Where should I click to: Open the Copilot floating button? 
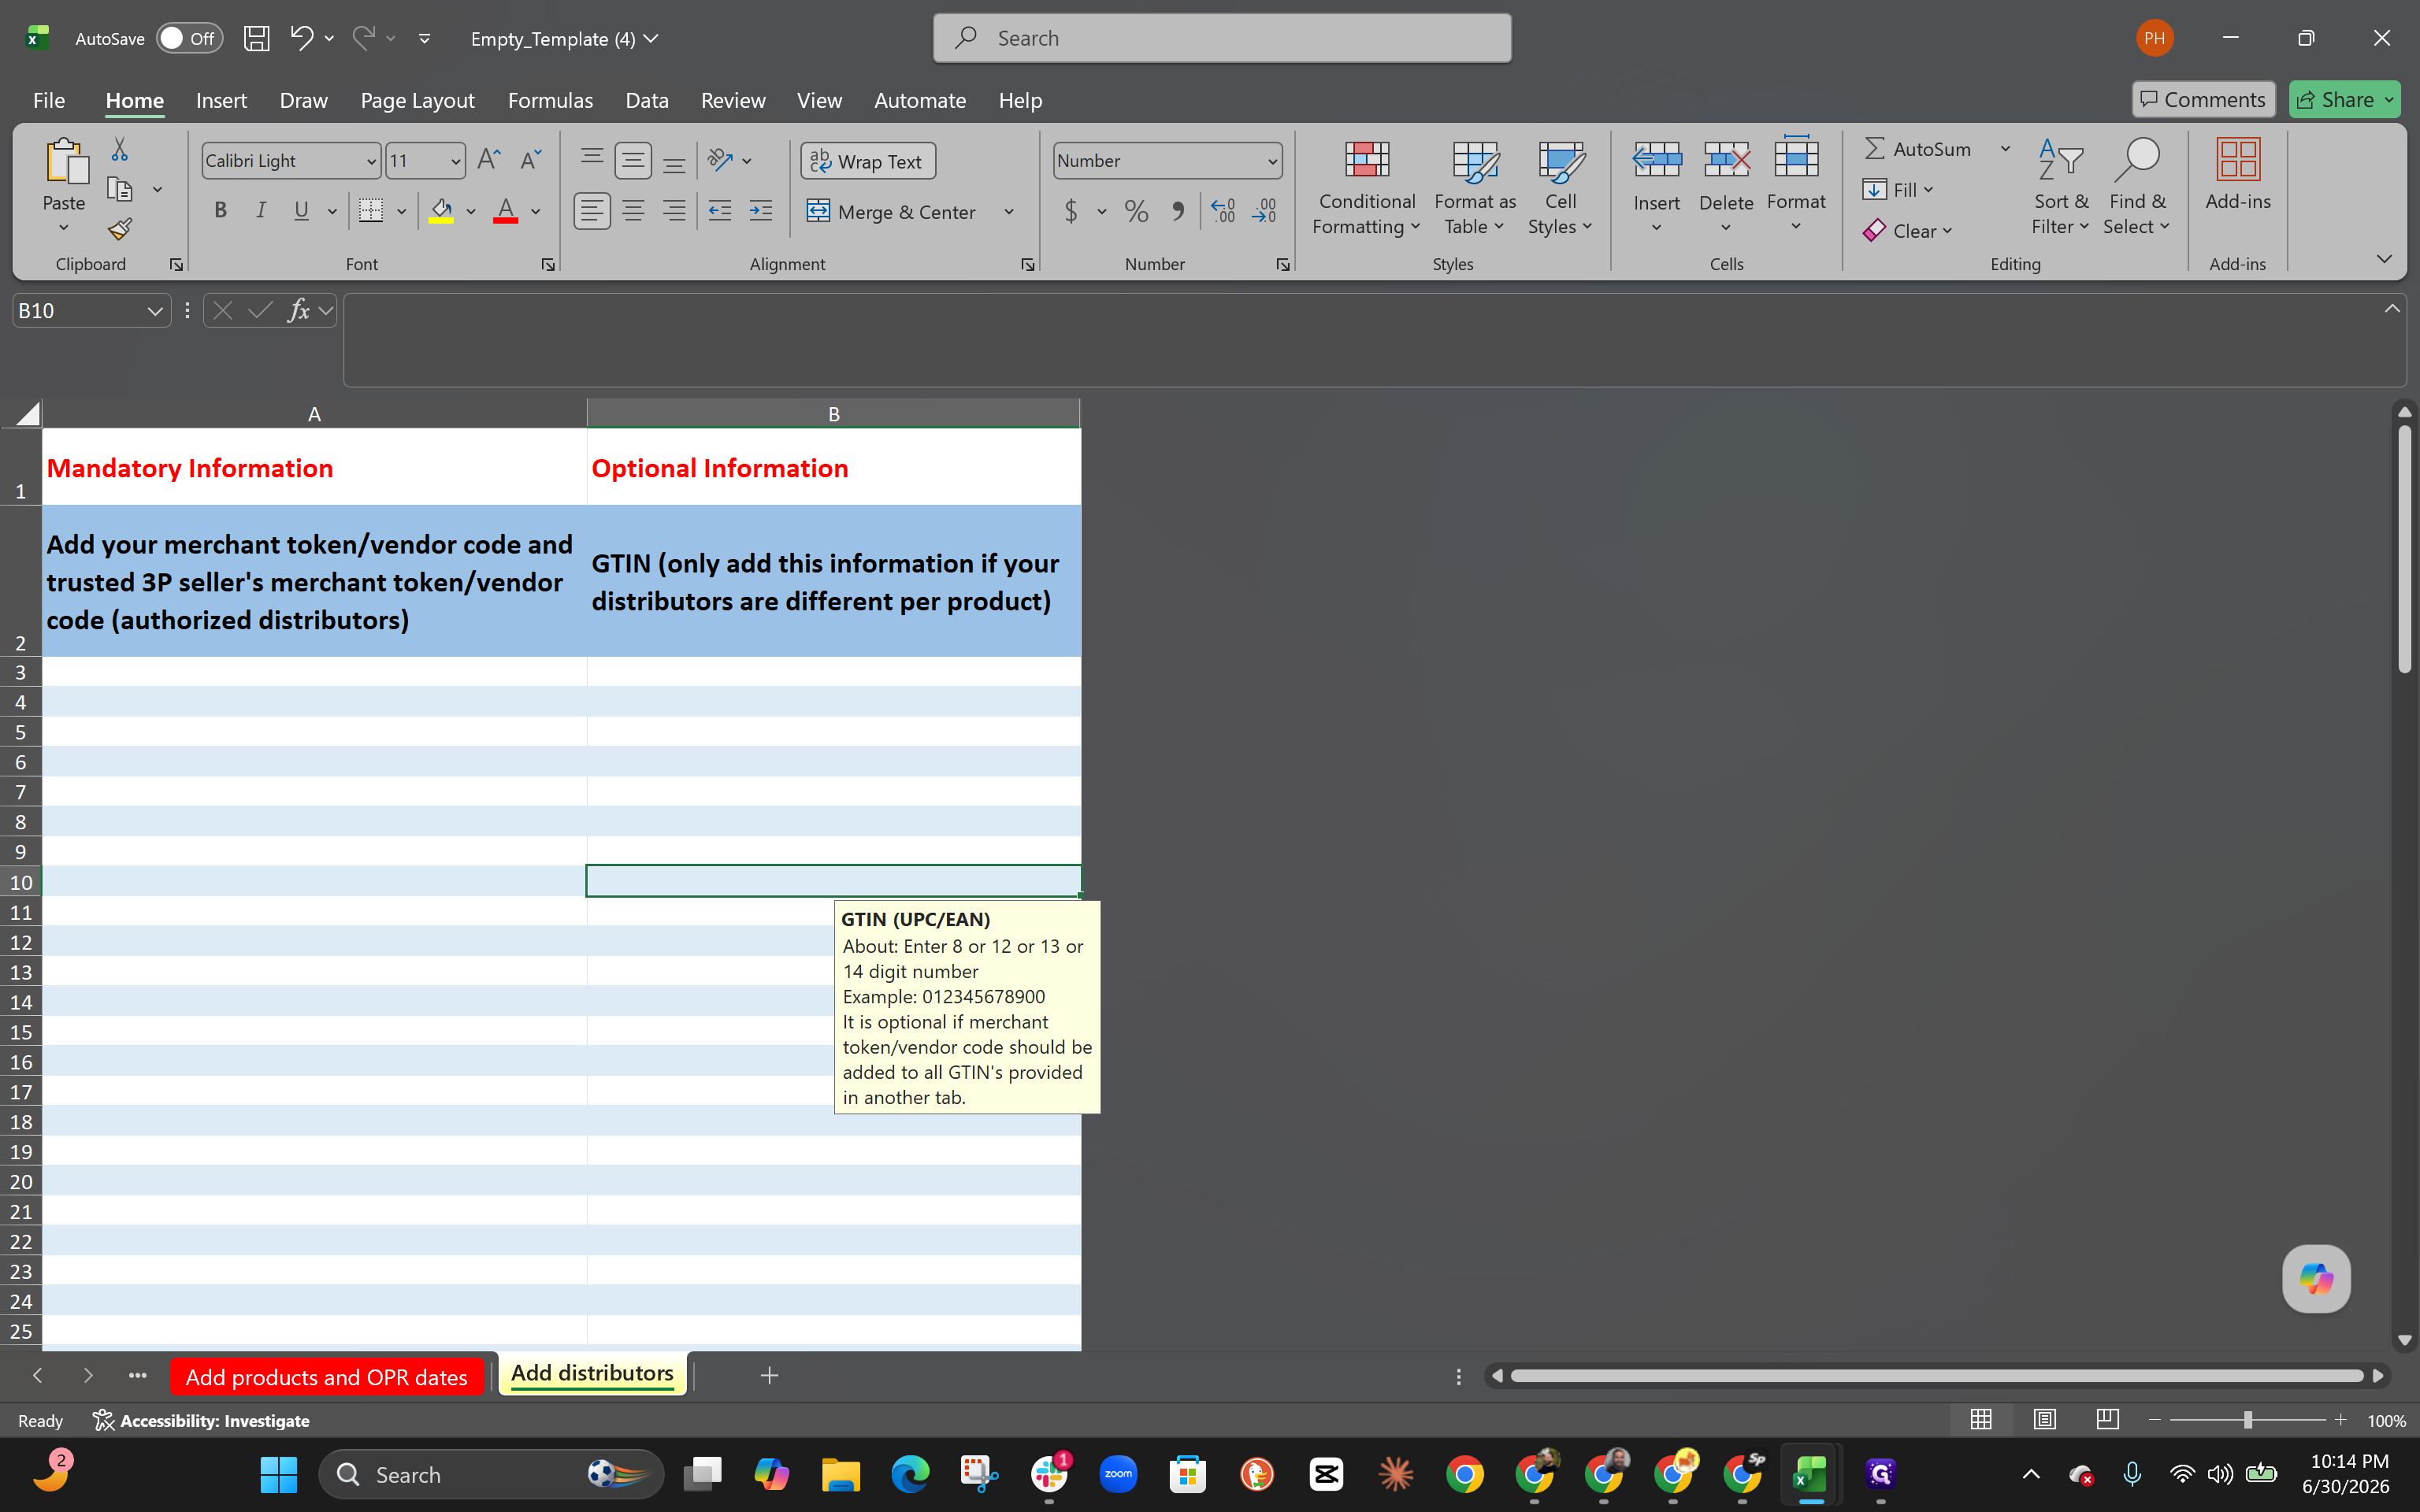[2316, 1278]
